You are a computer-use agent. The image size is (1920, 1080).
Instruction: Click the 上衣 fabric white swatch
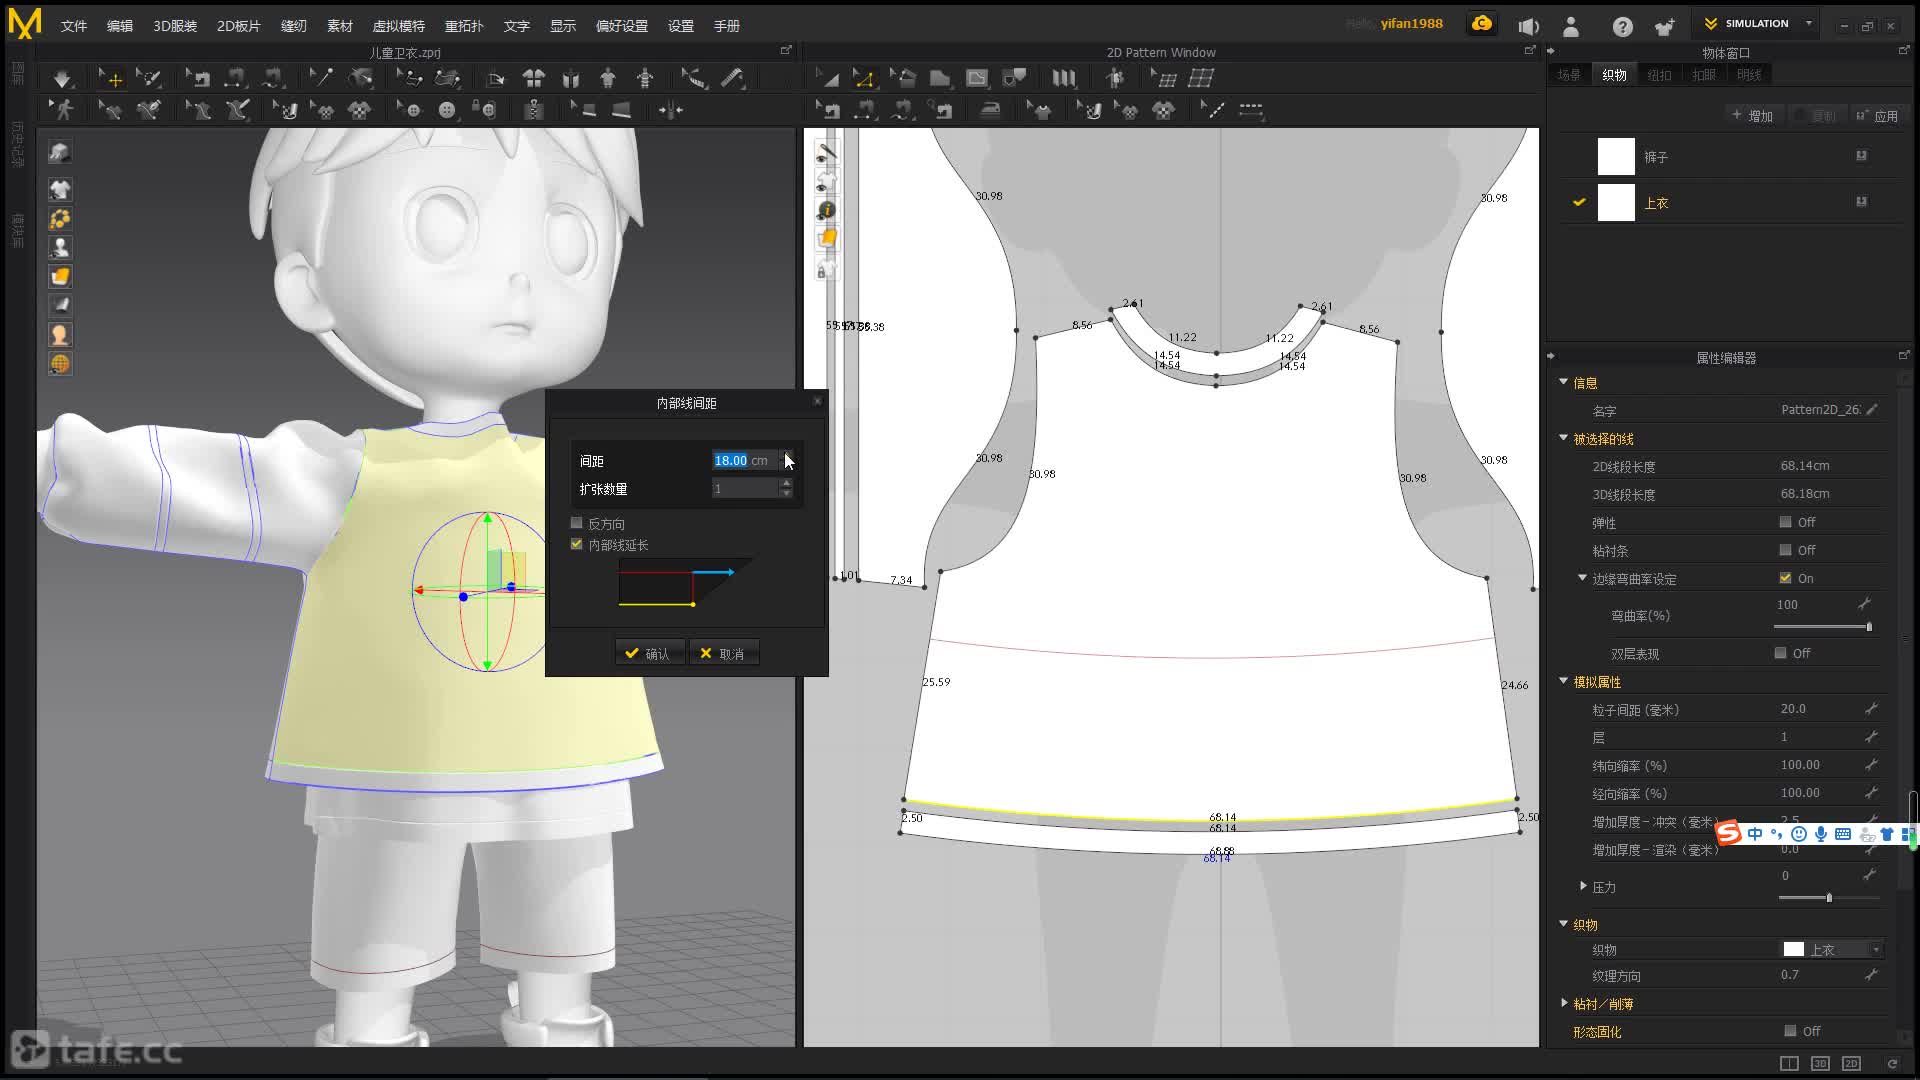pos(1616,202)
